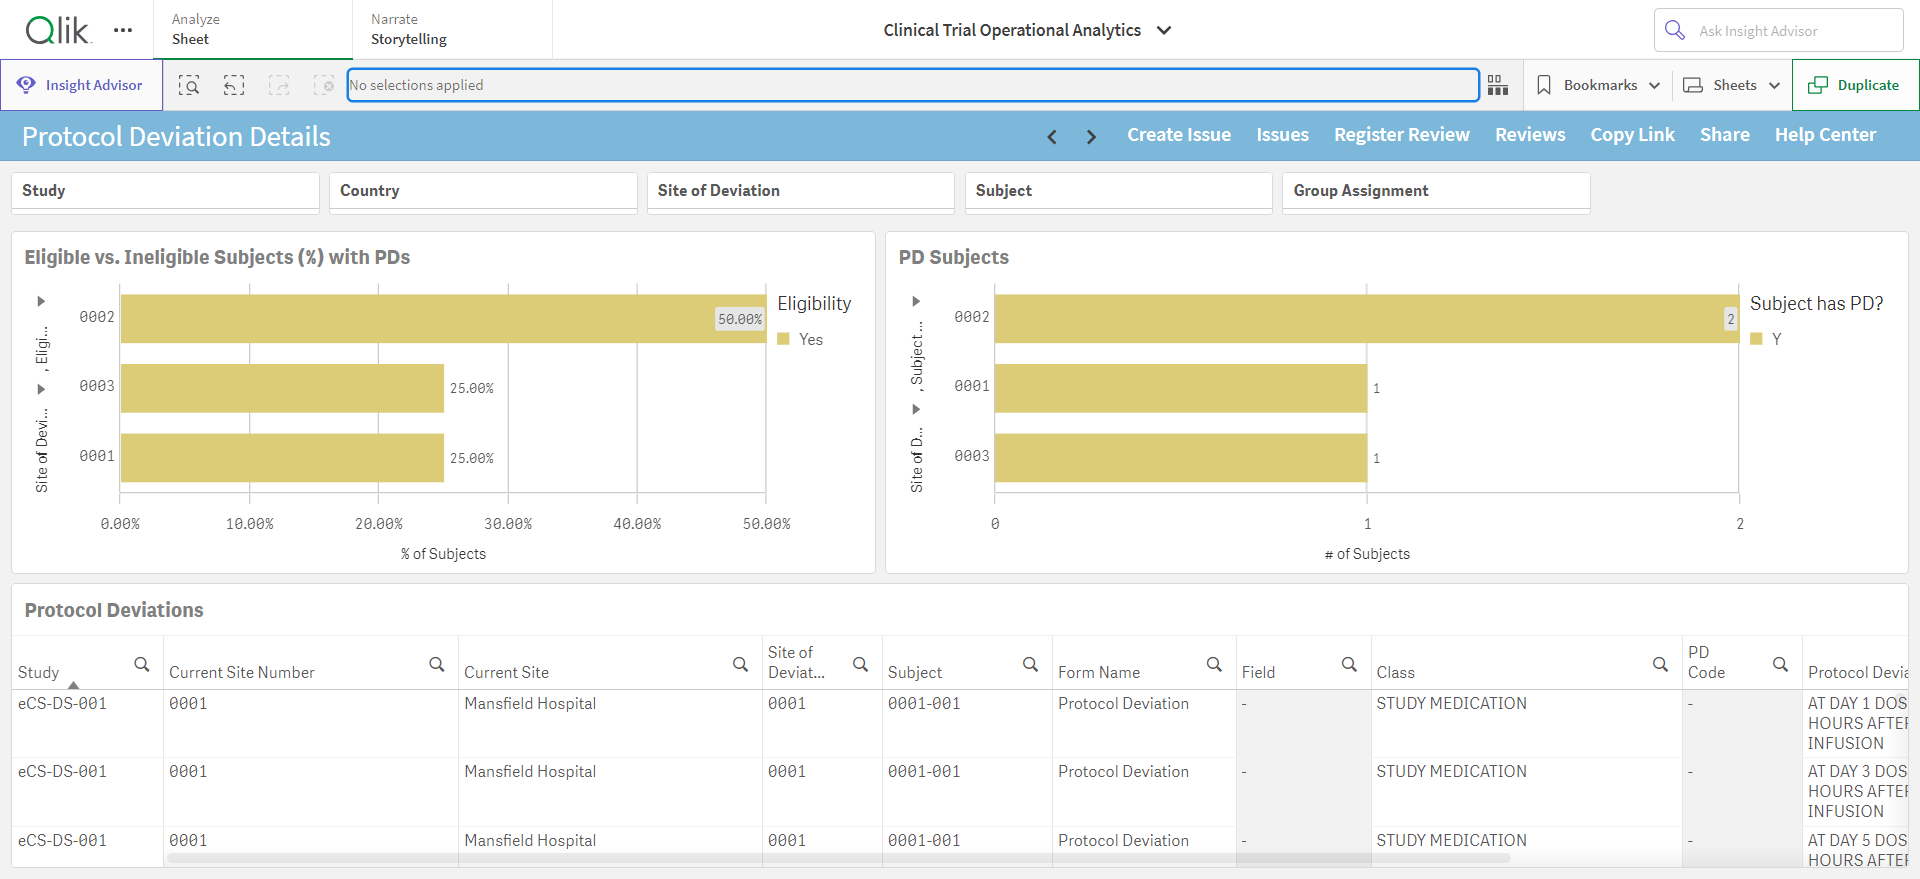Toggle Y in Subject has PD legend
The height and width of the screenshot is (879, 1920).
coord(1766,339)
